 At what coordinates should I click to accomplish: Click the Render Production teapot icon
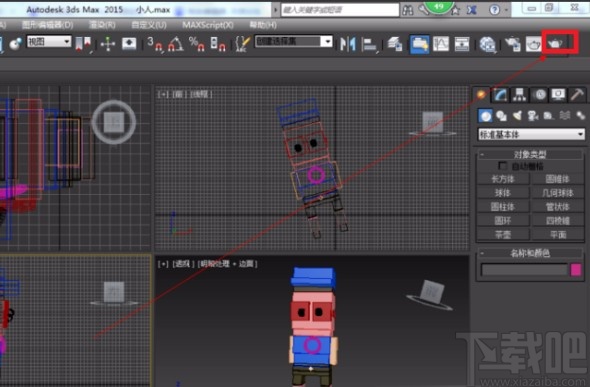pos(555,43)
